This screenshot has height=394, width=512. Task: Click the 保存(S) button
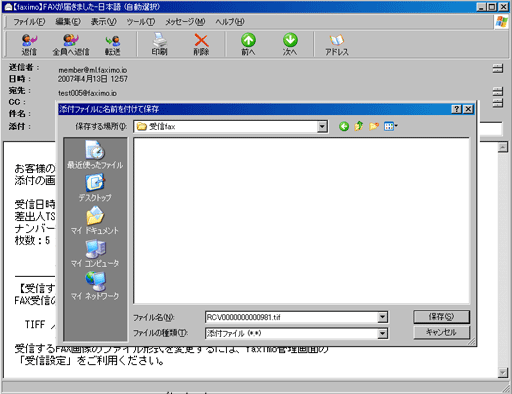tap(441, 317)
